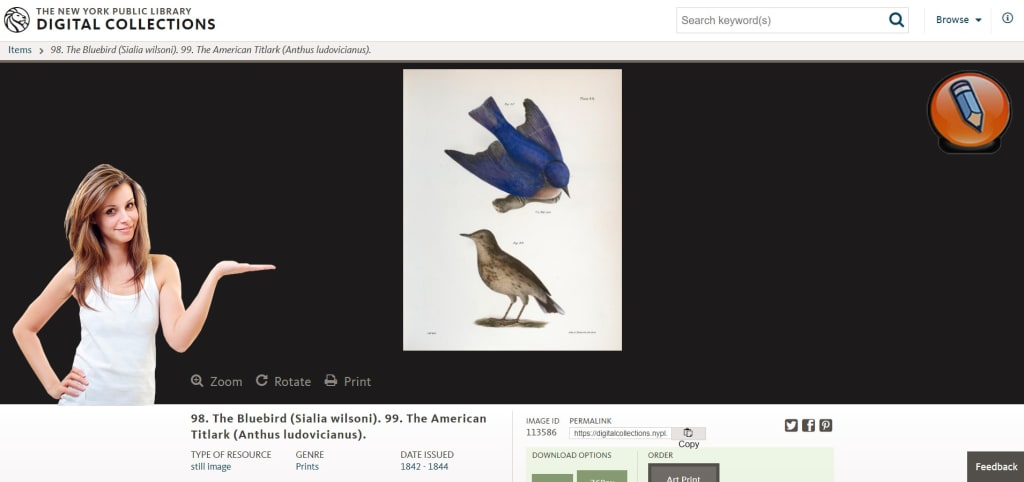1024x482 pixels.
Task: Click the 'DOWNLOAD OPTIONS' heading
Action: pyautogui.click(x=571, y=455)
